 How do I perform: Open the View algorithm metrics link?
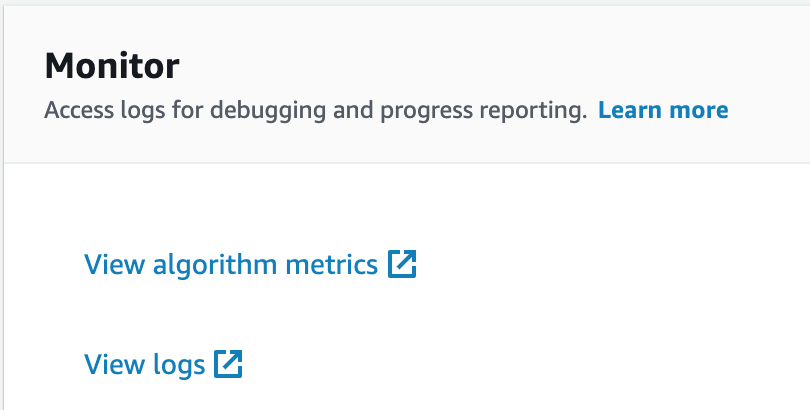pyautogui.click(x=250, y=264)
